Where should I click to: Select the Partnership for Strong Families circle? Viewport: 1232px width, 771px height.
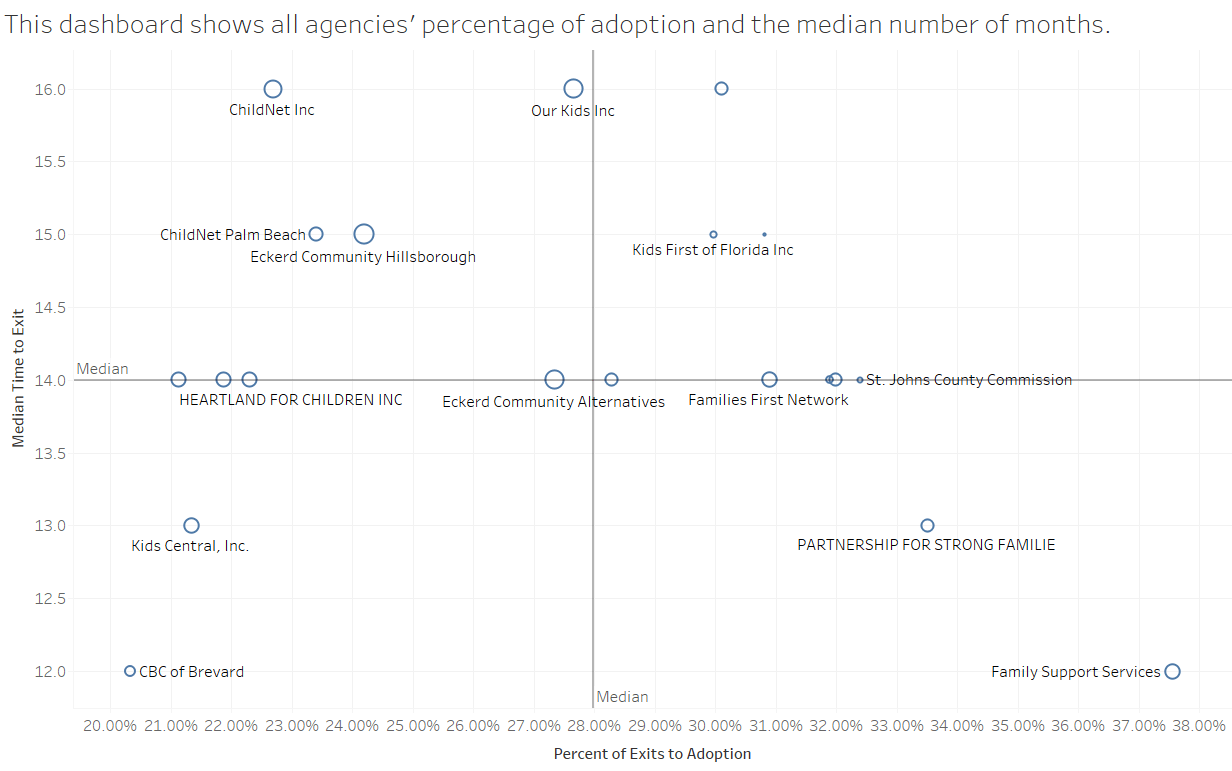point(927,526)
